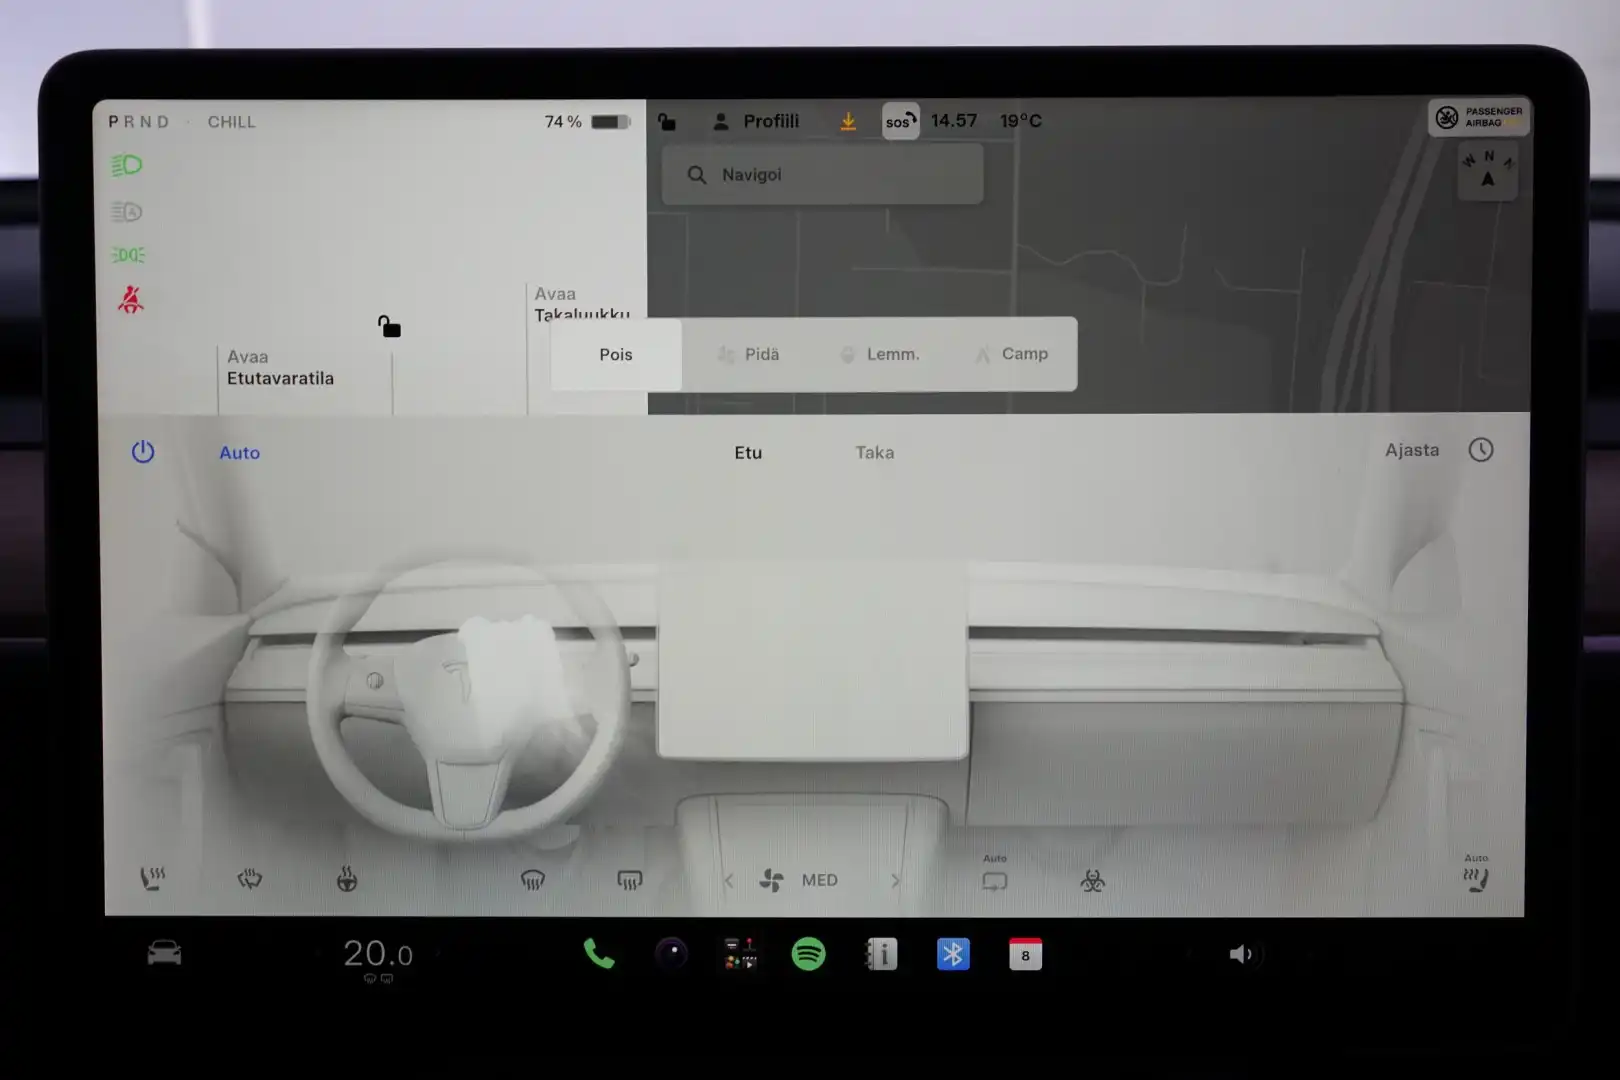This screenshot has width=1620, height=1080.
Task: Open the Phone app
Action: pyautogui.click(x=599, y=954)
